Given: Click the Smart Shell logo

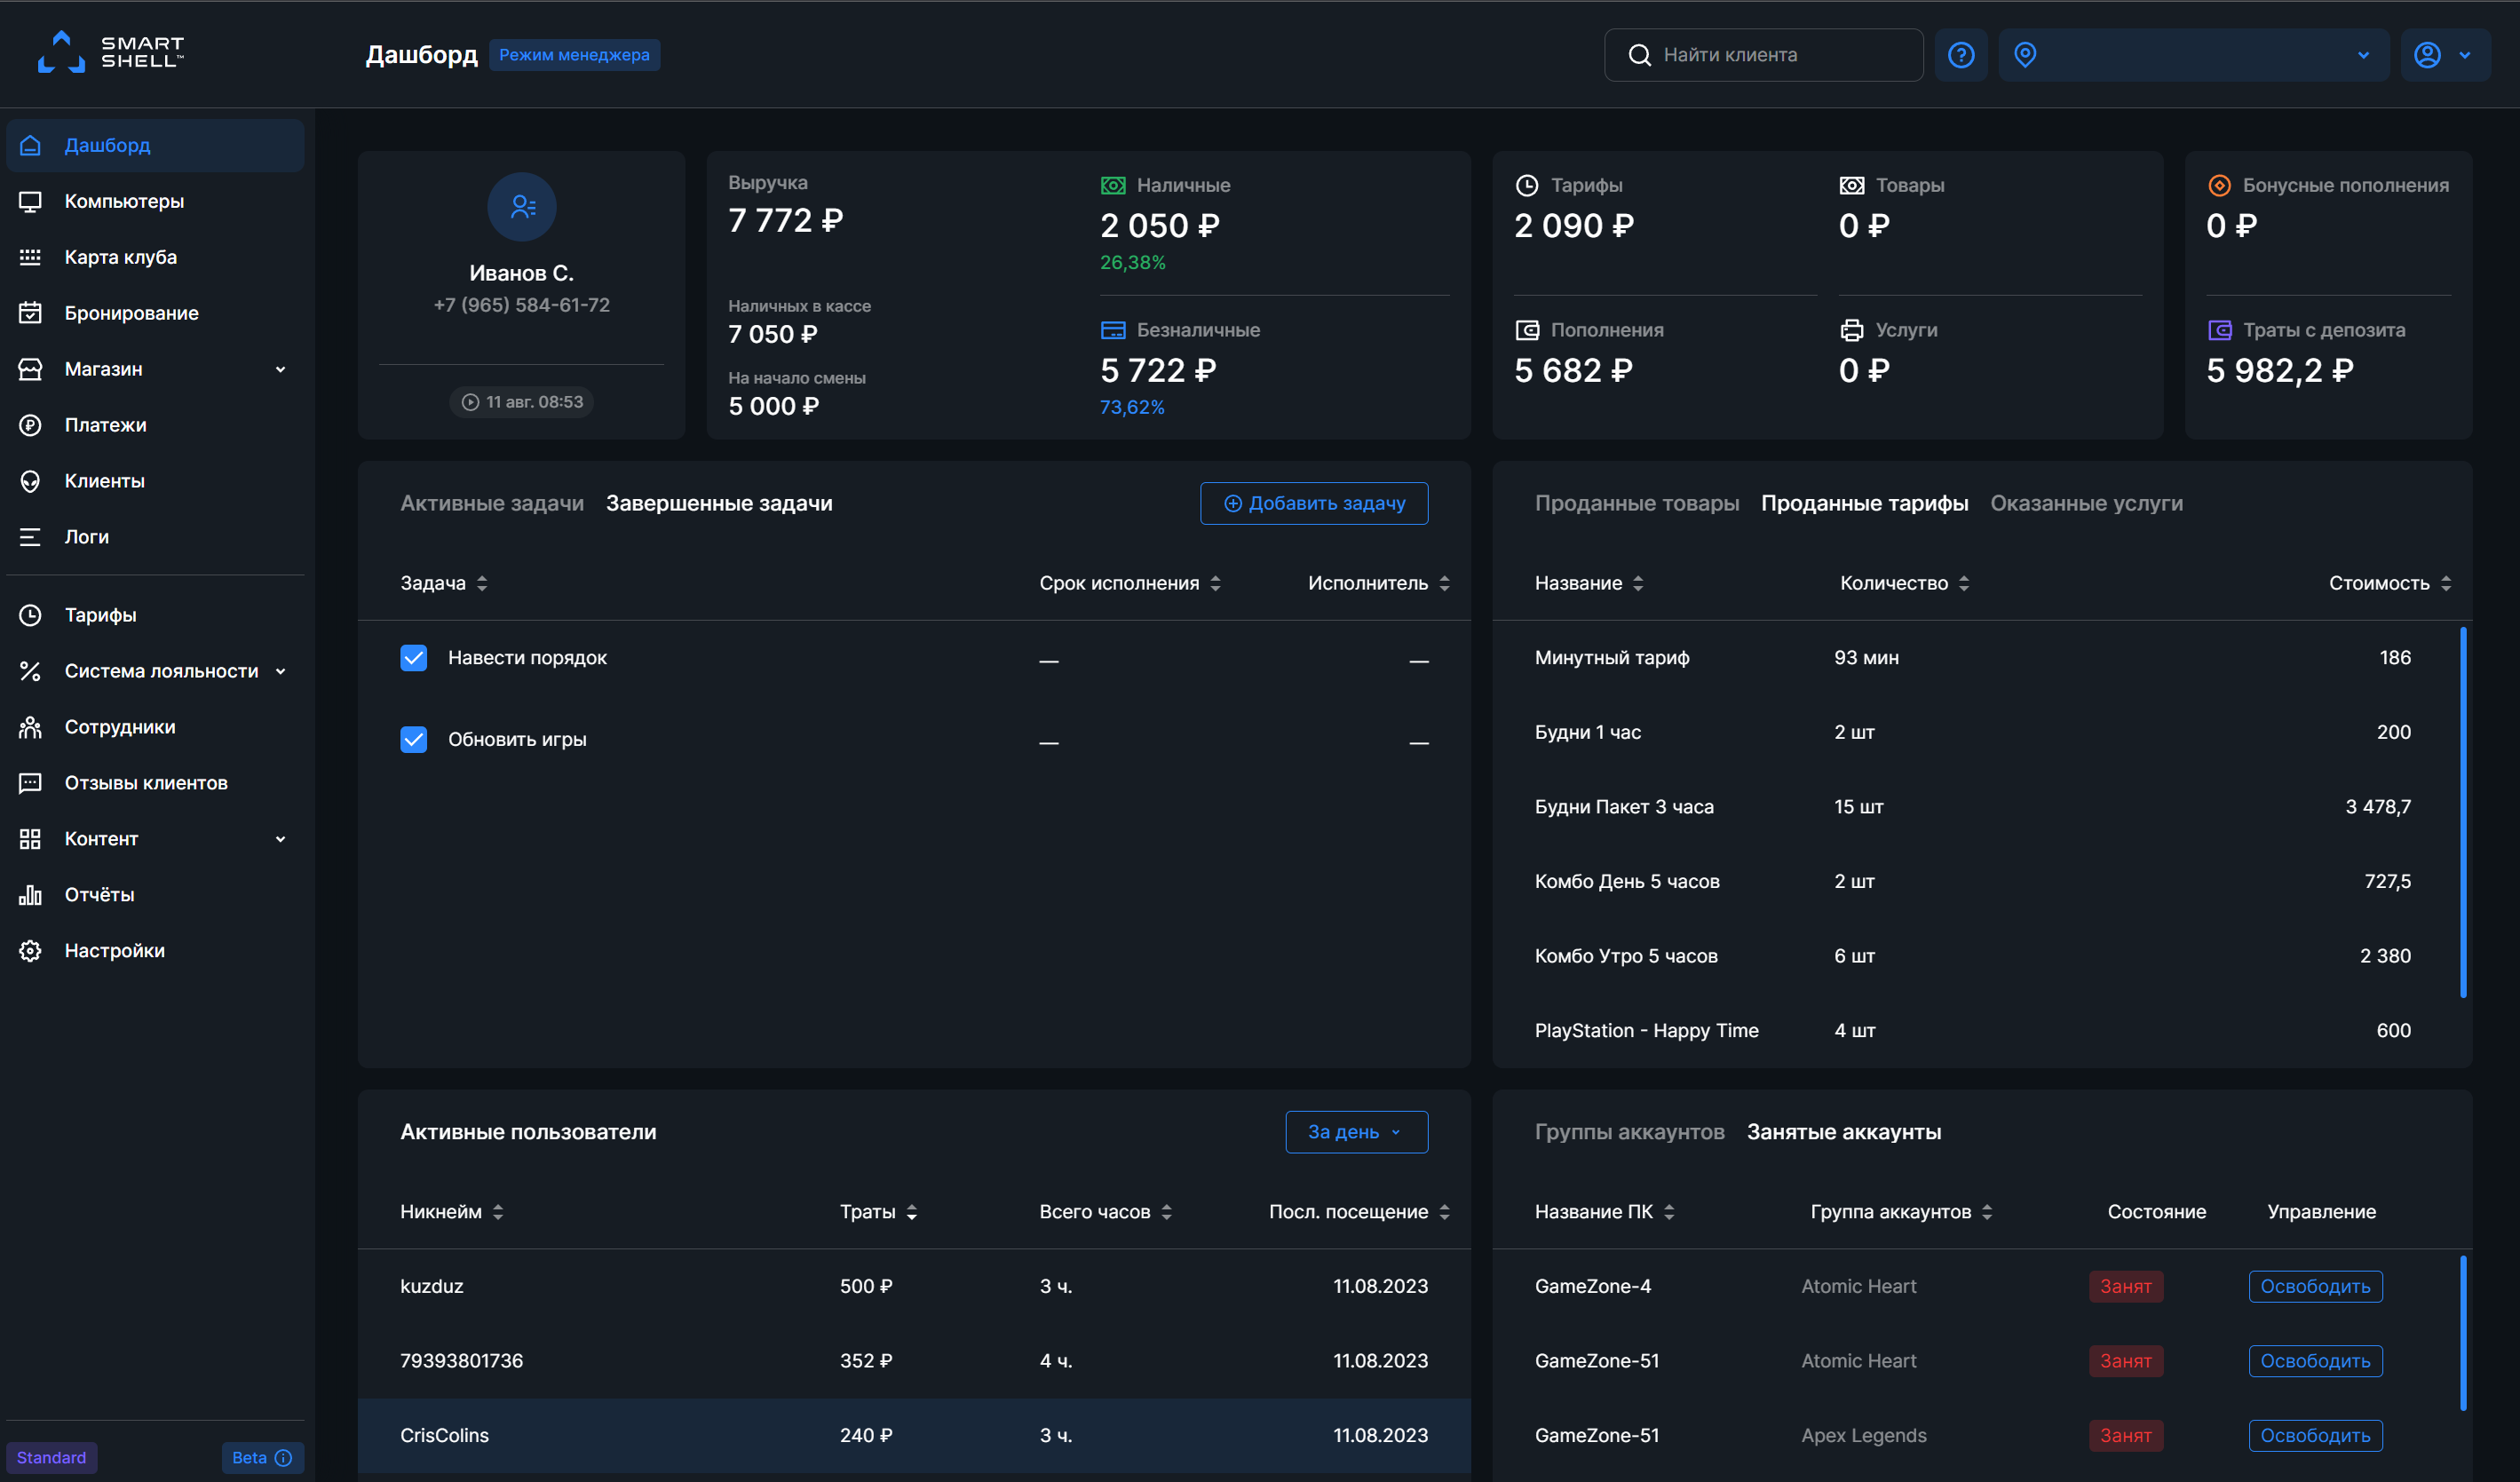Looking at the screenshot, I should 110,52.
